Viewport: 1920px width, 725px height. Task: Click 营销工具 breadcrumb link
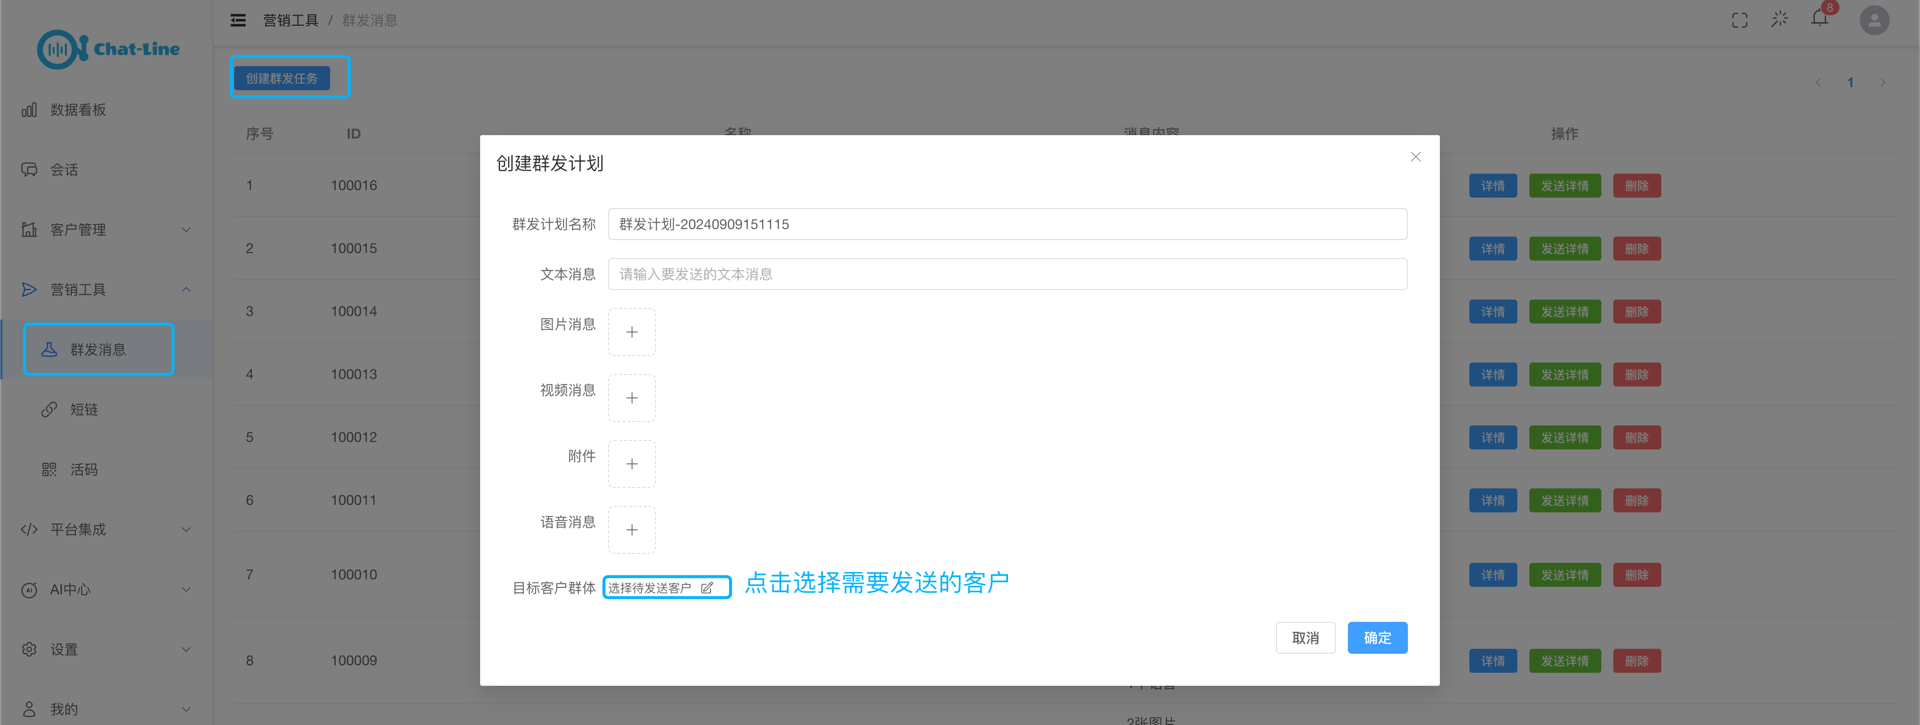click(291, 20)
